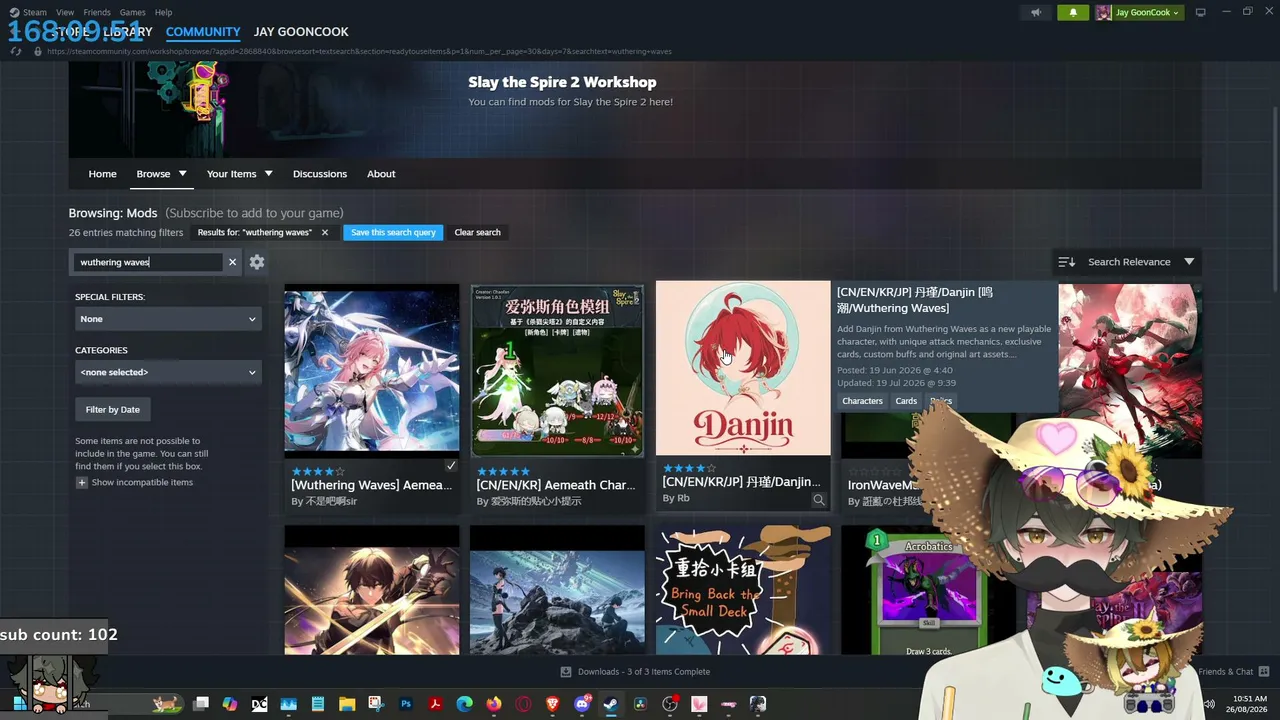Viewport: 1280px width, 720px height.
Task: Open Brave browser from the taskbar
Action: [553, 704]
